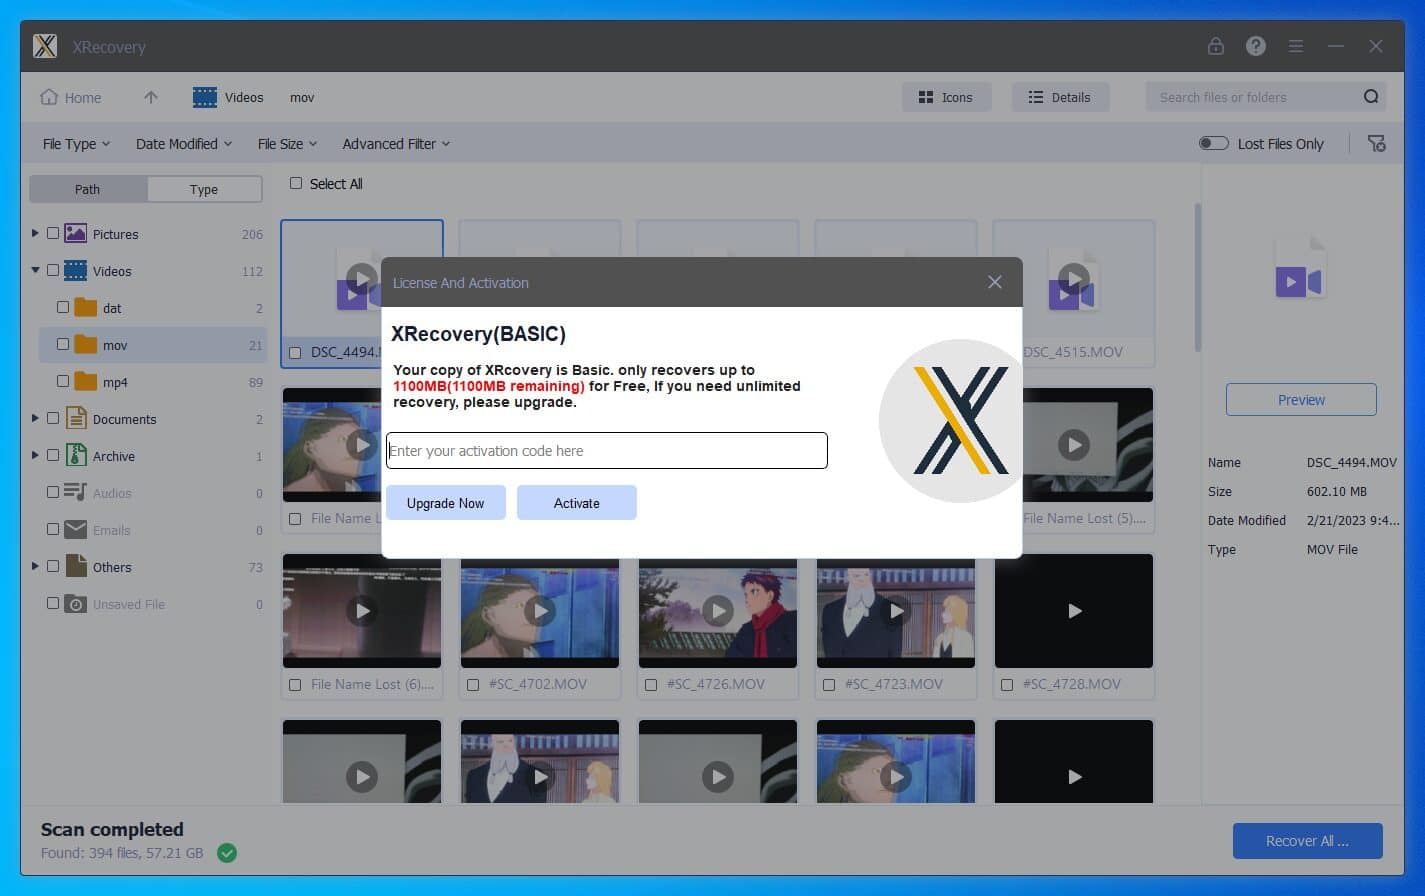Toggle the Lost Files Only switch
The width and height of the screenshot is (1425, 896).
click(1213, 144)
